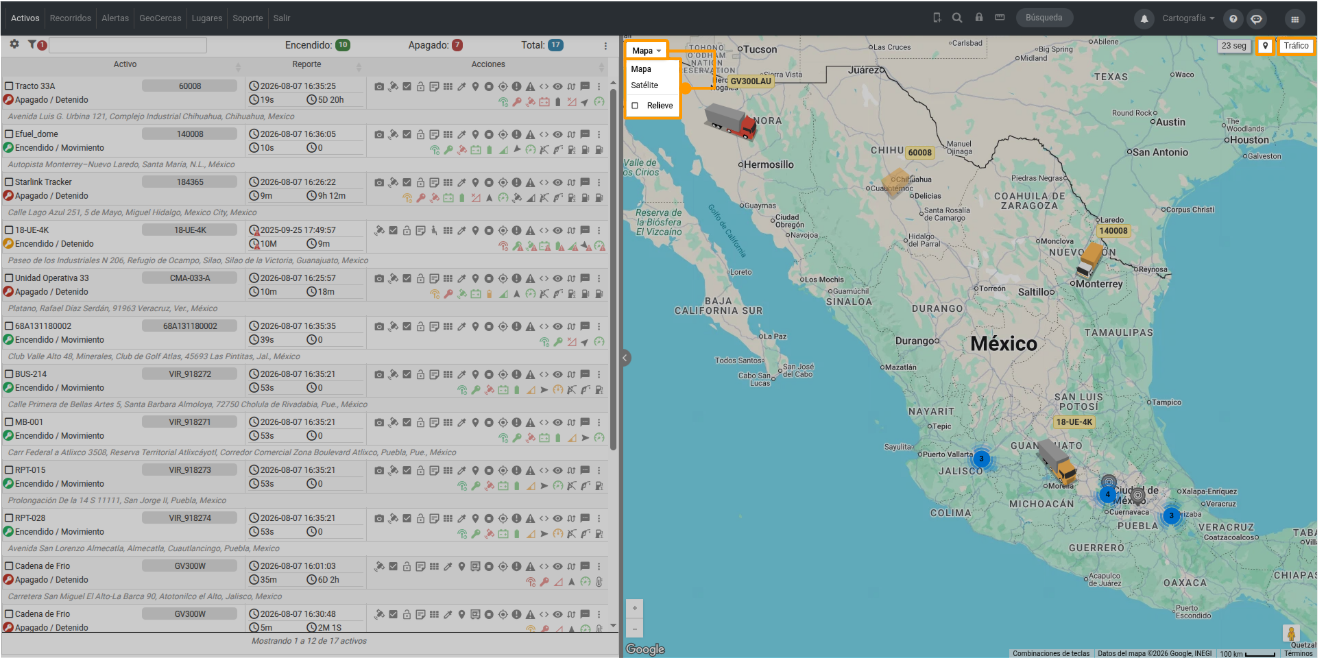Click the help question mark icon

[1233, 18]
